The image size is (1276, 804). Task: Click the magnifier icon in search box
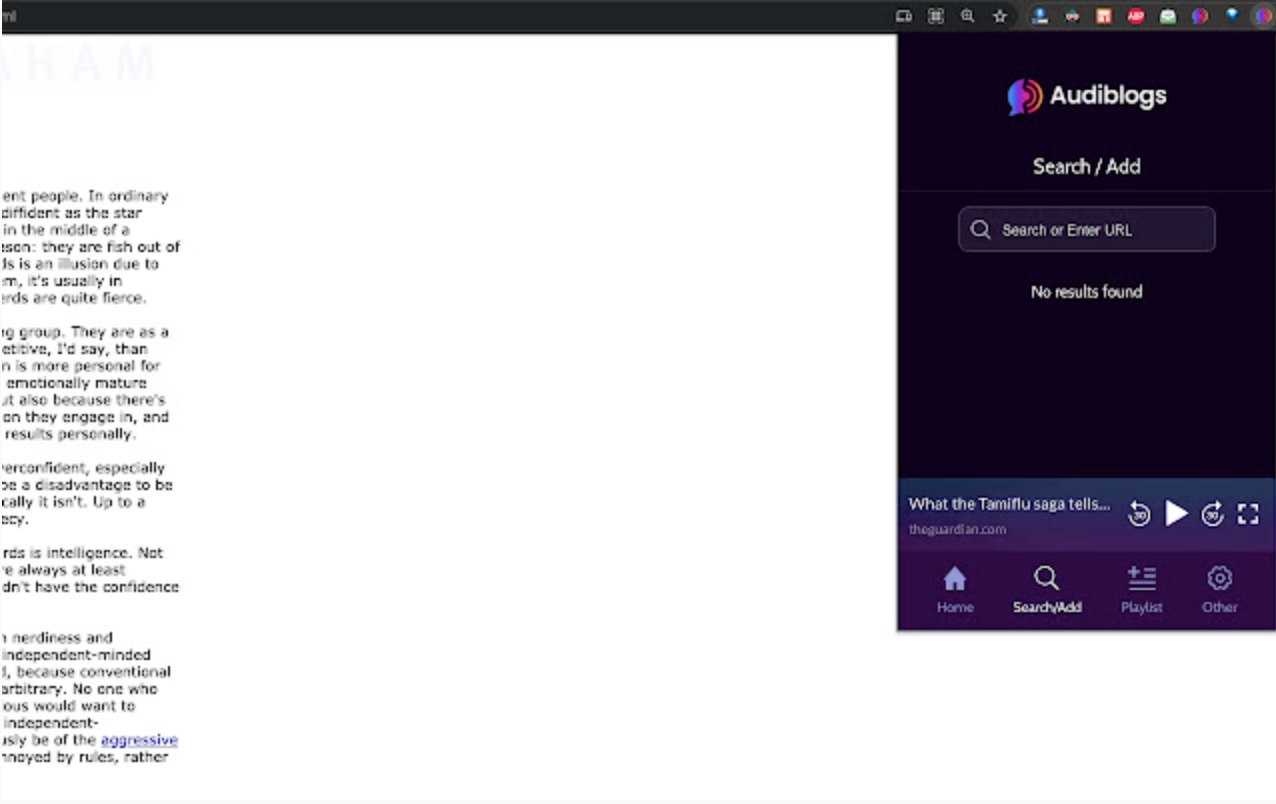(981, 230)
